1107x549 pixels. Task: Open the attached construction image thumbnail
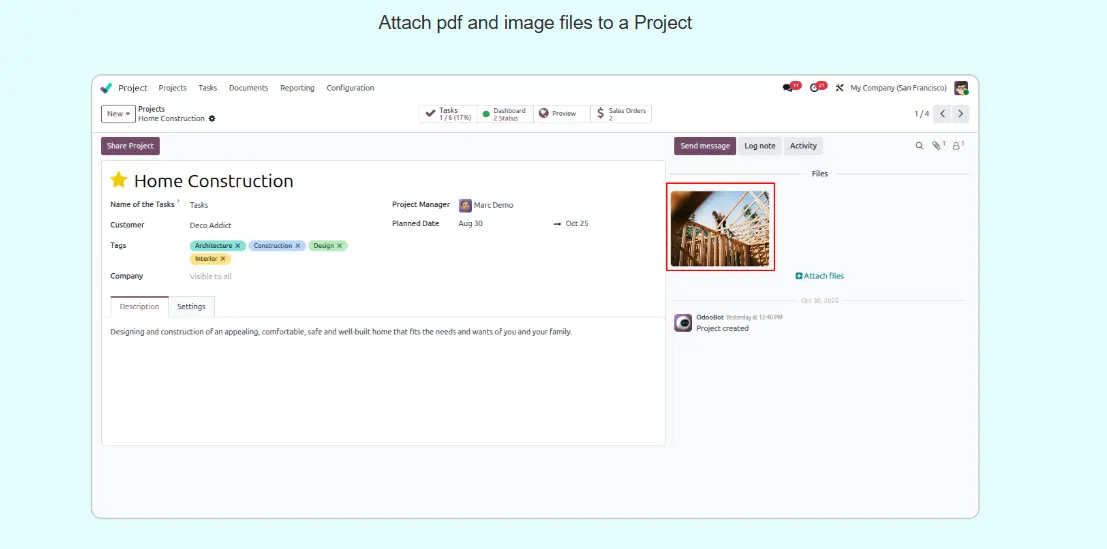(720, 227)
